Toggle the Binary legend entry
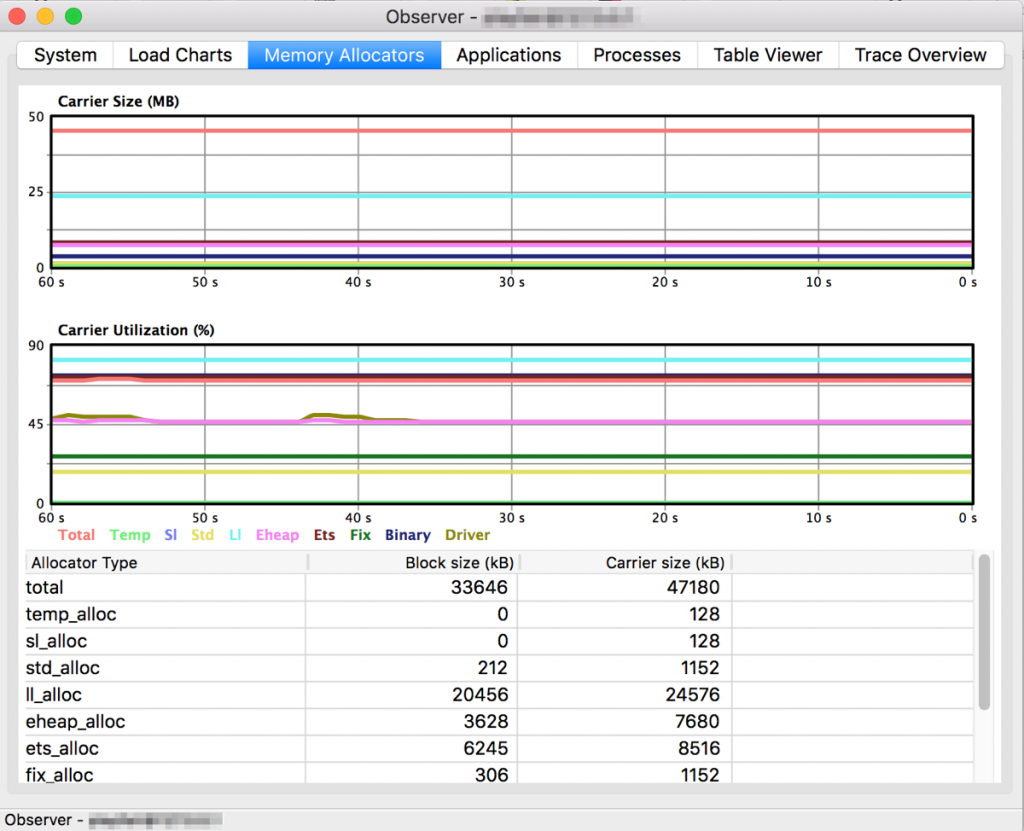 (x=407, y=535)
